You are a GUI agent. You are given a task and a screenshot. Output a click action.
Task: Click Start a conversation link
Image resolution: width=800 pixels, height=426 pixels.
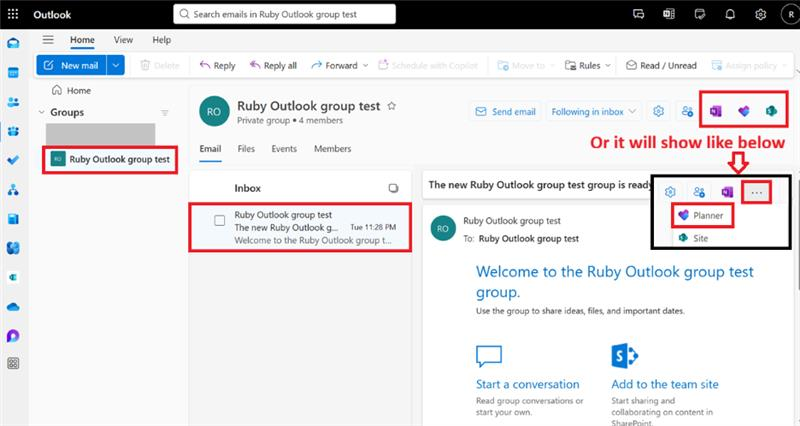tap(528, 384)
